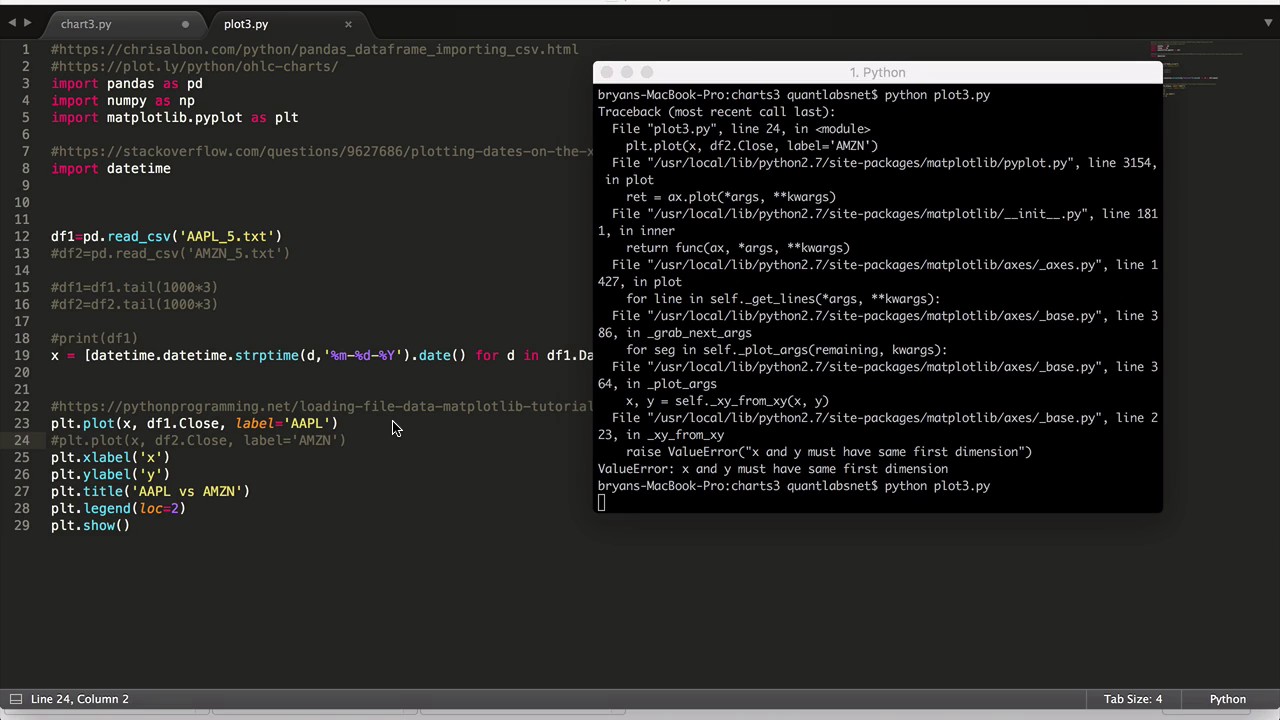Image resolution: width=1280 pixels, height=720 pixels.
Task: Click line number 12 in gutter
Action: (21, 236)
